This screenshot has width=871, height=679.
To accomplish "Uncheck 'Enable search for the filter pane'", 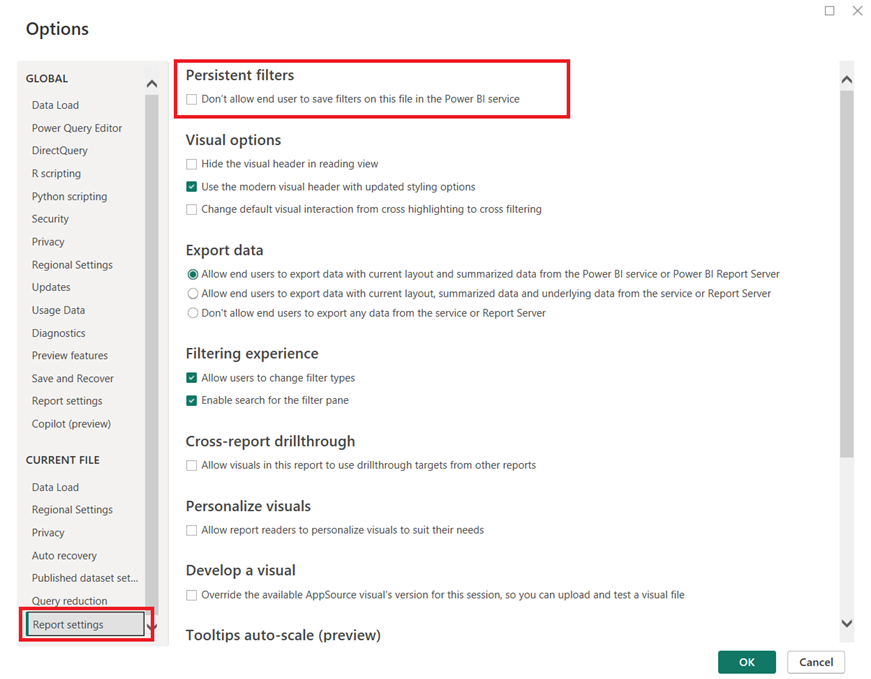I will tap(191, 401).
